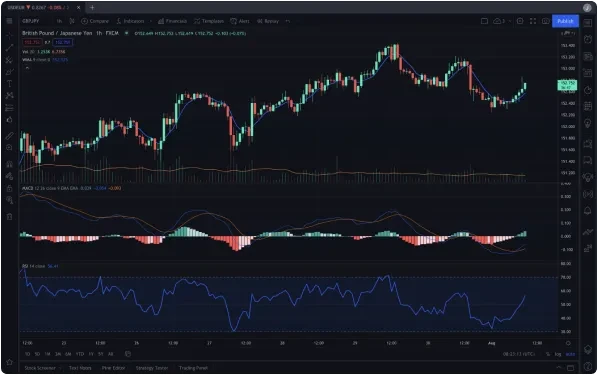
Task: Open the favorites star at the bottom left
Action: tap(10, 362)
